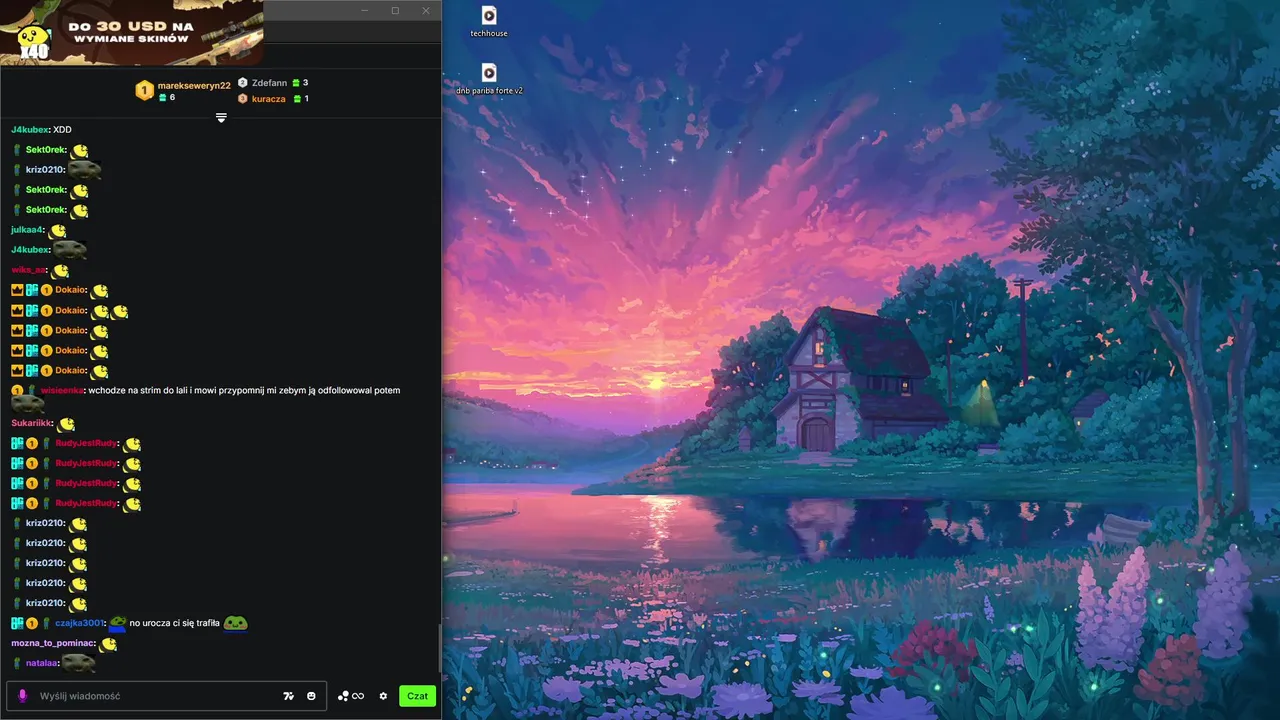Open Zdefann in the leaderboard
This screenshot has height=720, width=1280.
click(269, 83)
